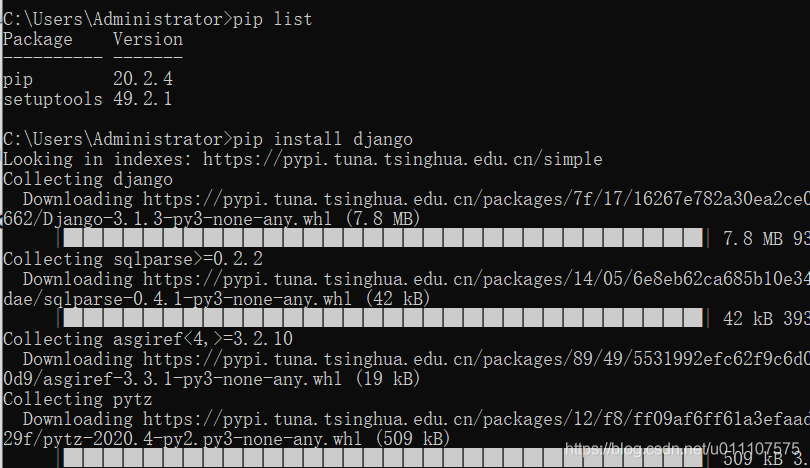Image resolution: width=810 pixels, height=468 pixels.
Task: Click the 'pip install django' command
Action: pyautogui.click(x=322, y=139)
